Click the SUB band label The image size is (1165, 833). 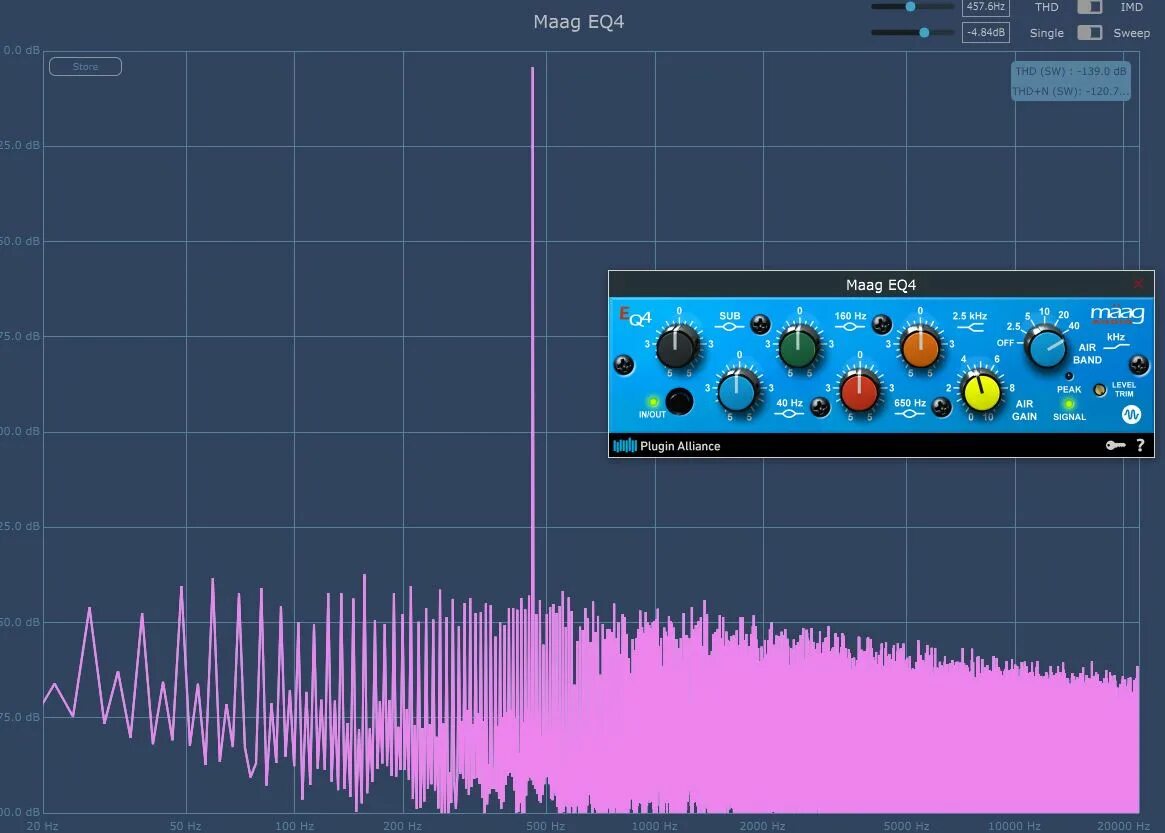pyautogui.click(x=730, y=316)
